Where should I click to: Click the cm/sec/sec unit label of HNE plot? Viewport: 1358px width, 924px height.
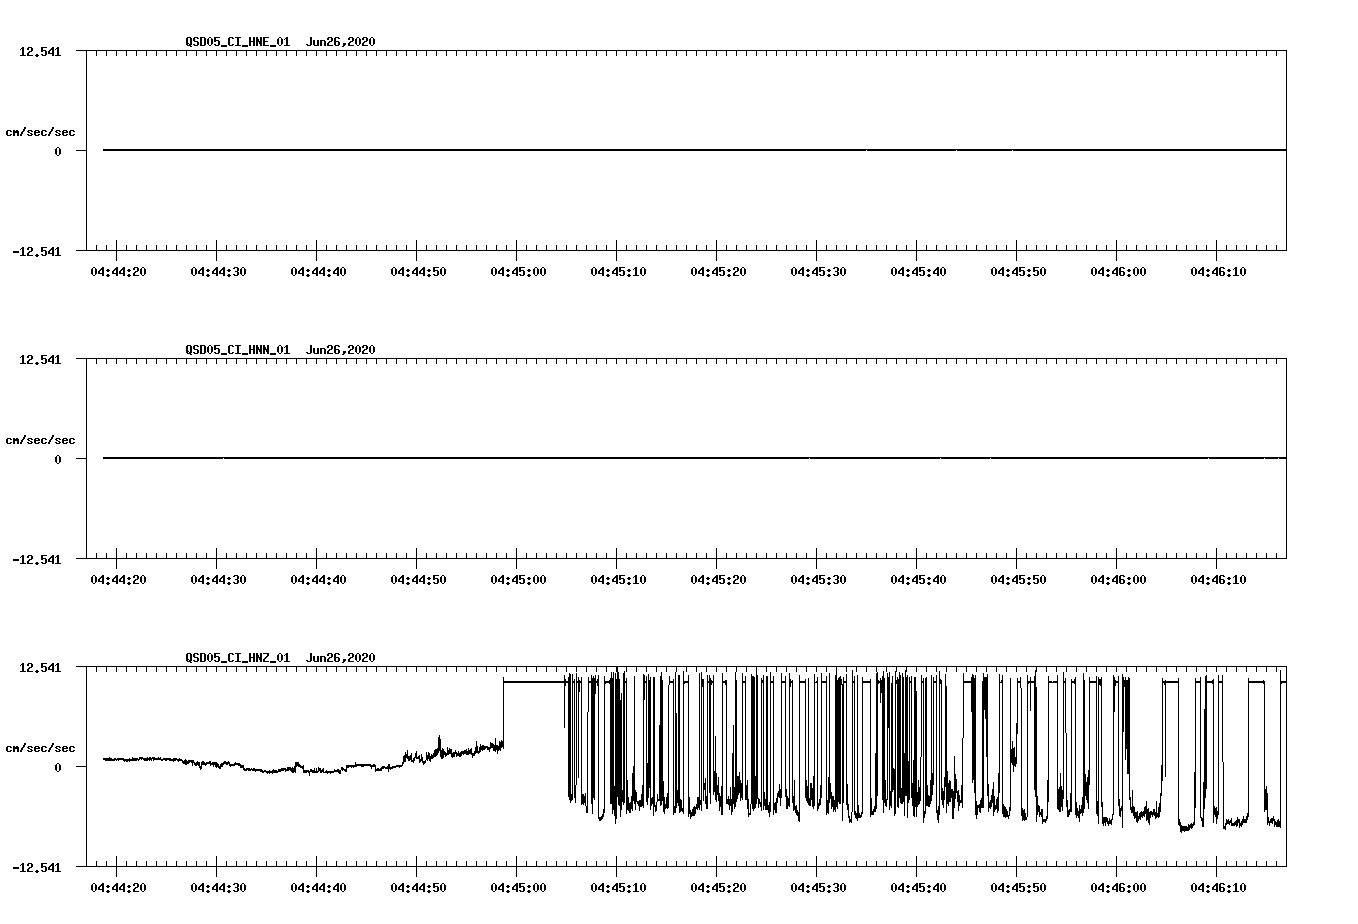[x=40, y=132]
